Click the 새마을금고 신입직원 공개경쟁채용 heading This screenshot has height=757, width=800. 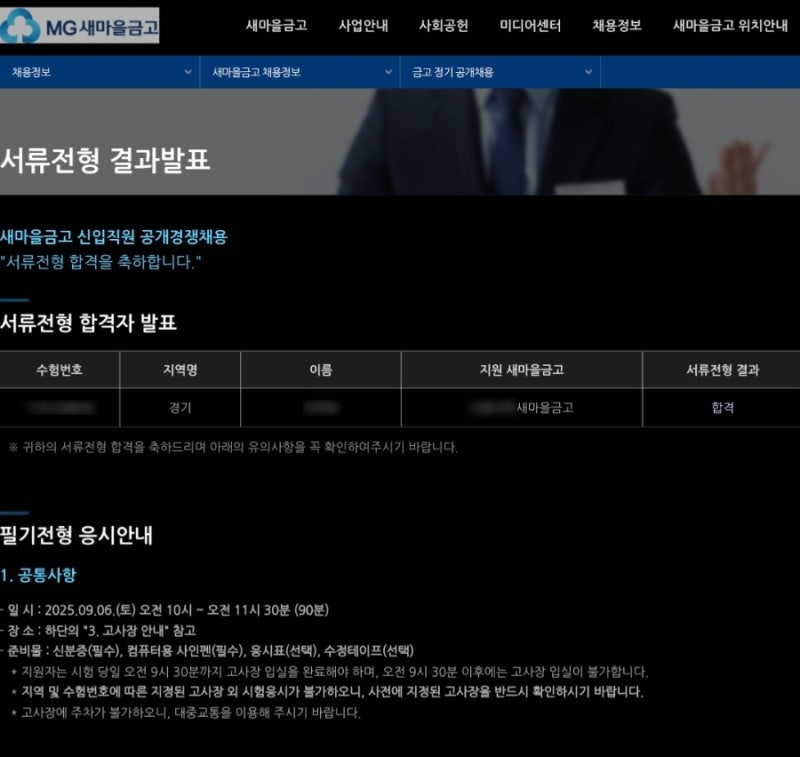pyautogui.click(x=114, y=237)
